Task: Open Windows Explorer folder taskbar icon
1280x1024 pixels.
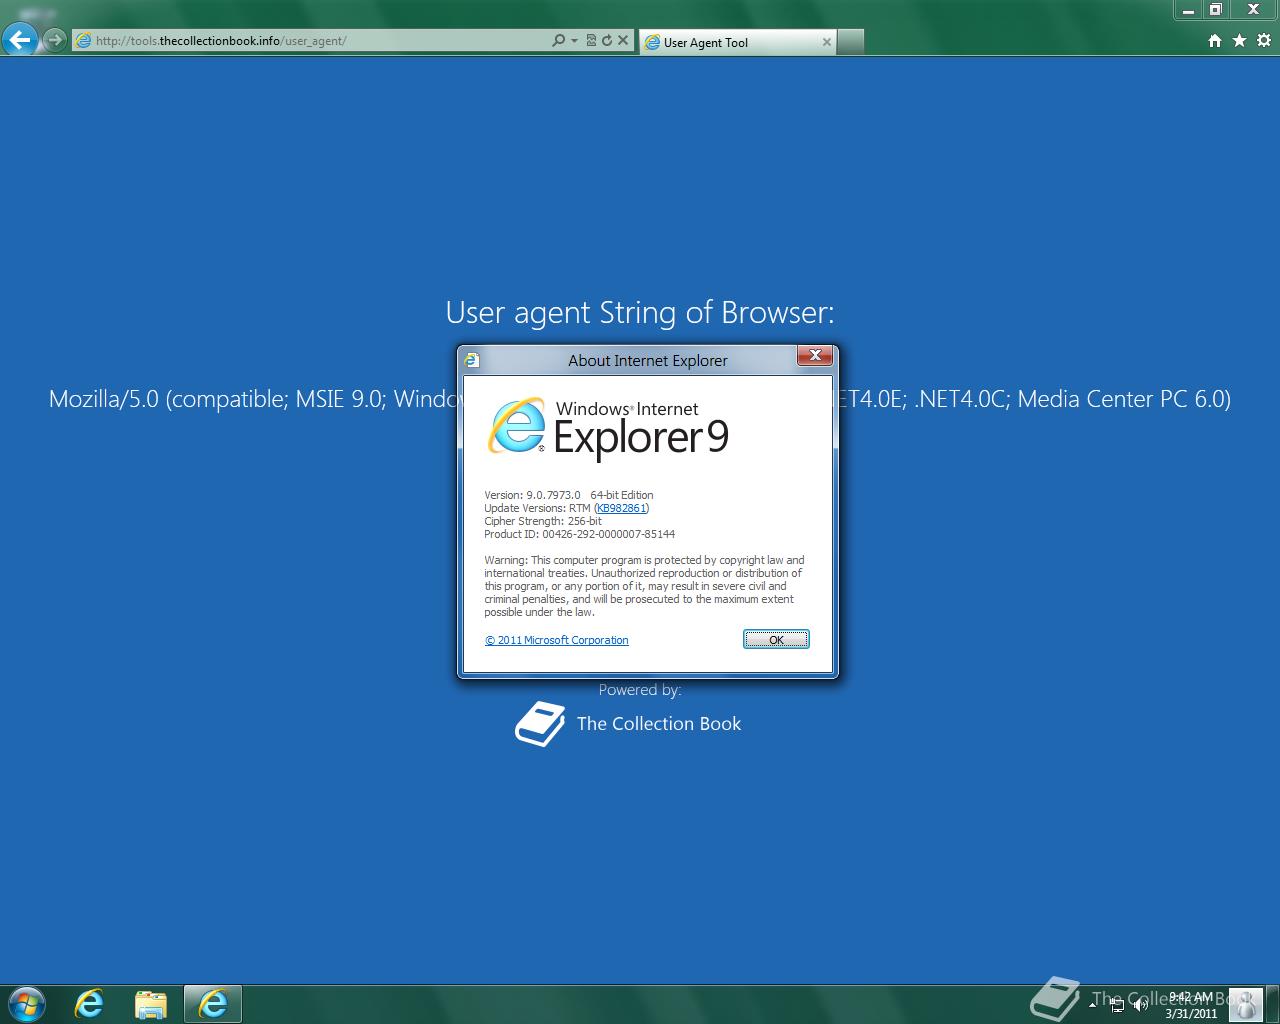Action: [150, 1003]
